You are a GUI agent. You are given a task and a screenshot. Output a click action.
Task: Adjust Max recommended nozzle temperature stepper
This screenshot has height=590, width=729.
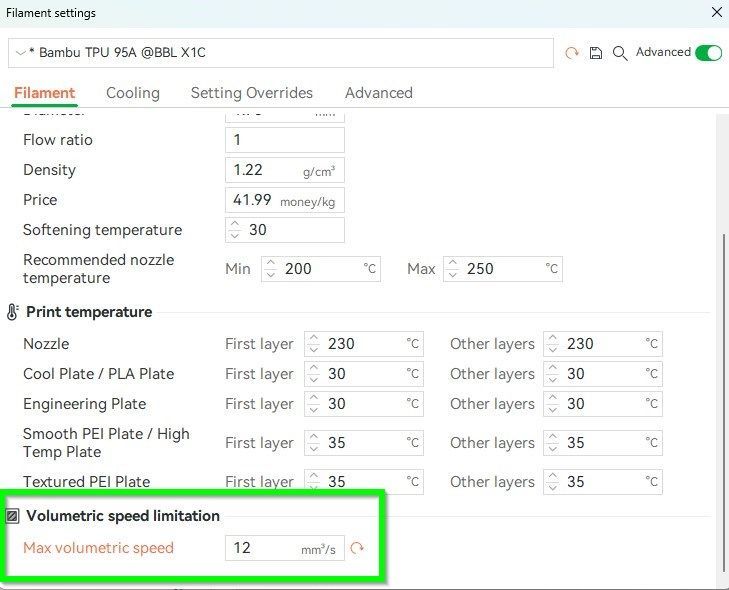(x=453, y=269)
